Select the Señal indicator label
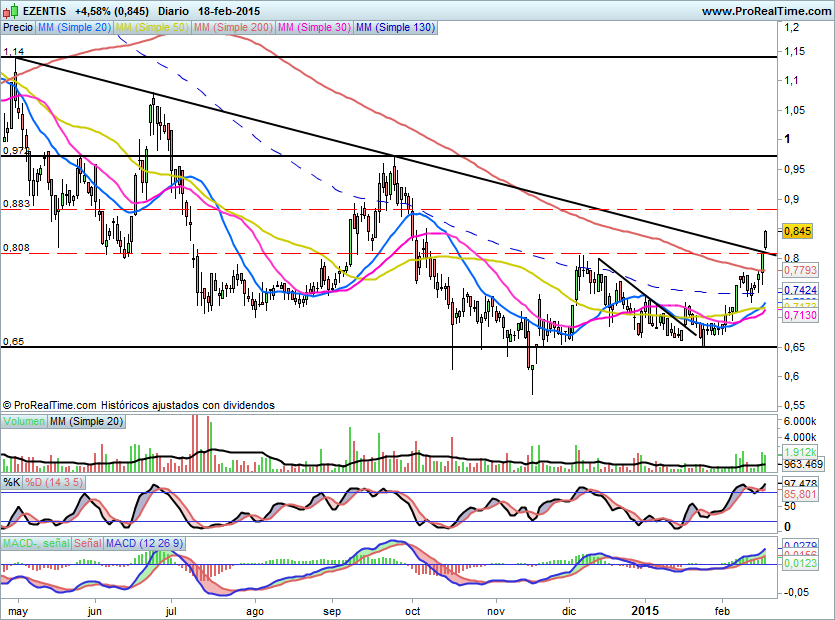Image resolution: width=835 pixels, height=620 pixels. [x=87, y=543]
